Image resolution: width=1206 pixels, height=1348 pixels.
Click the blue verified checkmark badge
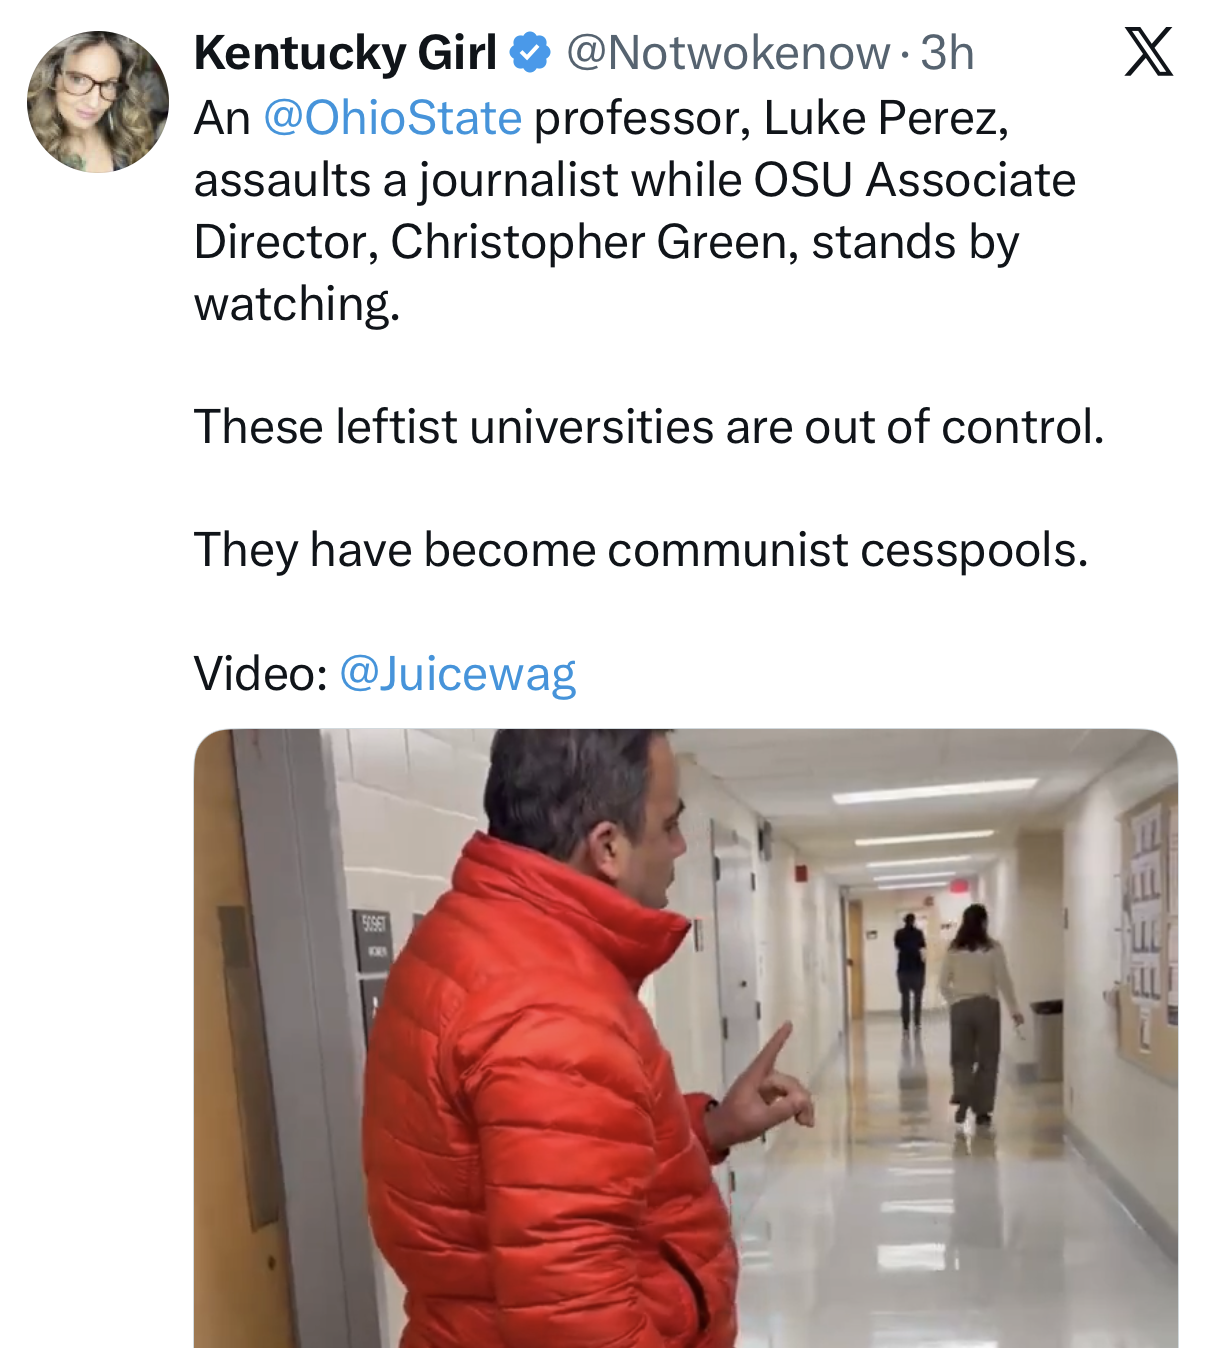(531, 53)
